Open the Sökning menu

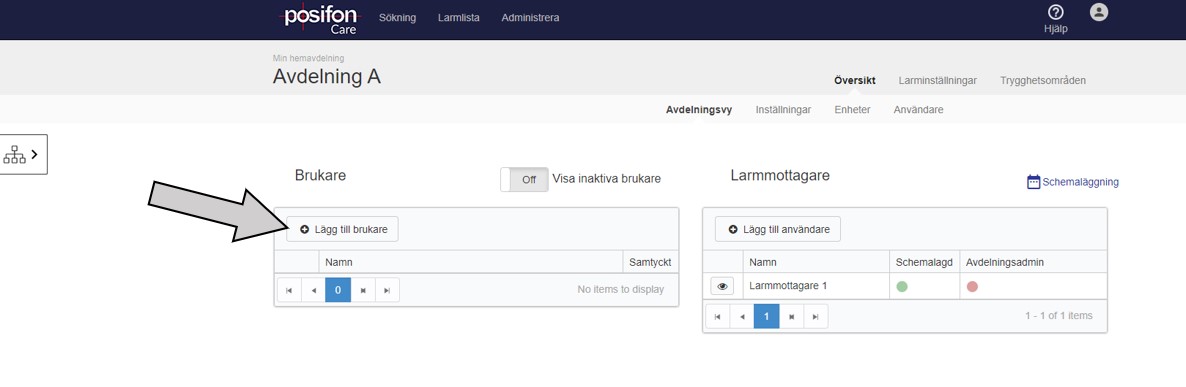click(397, 18)
